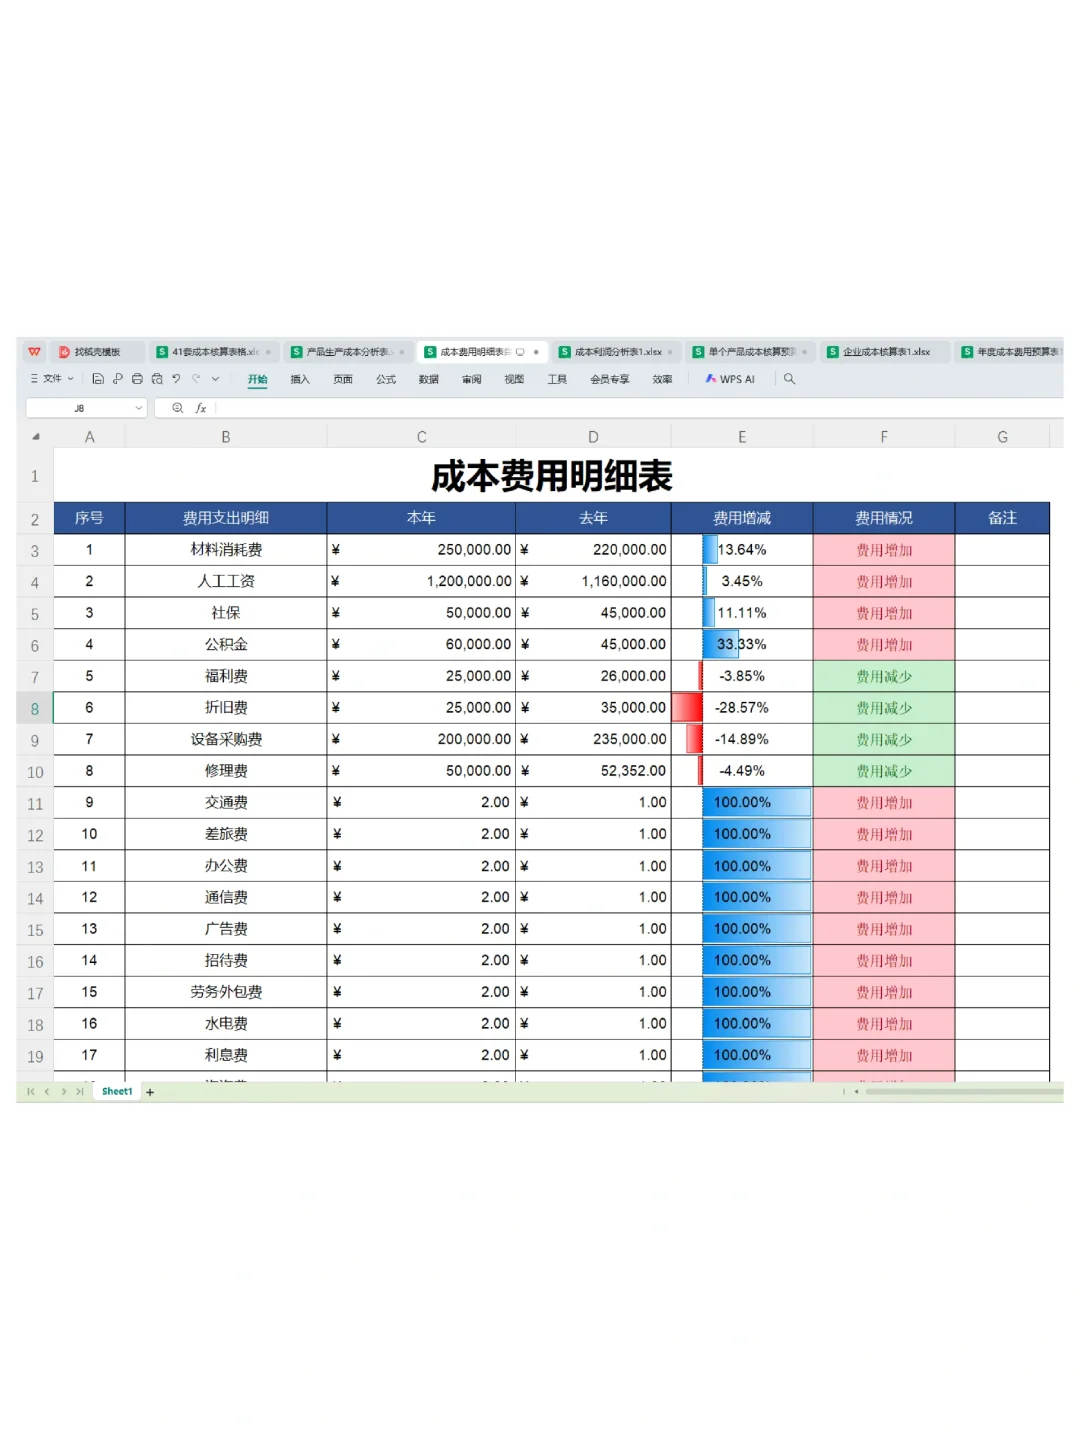
Task: Click the Print Preview icon
Action: (157, 379)
